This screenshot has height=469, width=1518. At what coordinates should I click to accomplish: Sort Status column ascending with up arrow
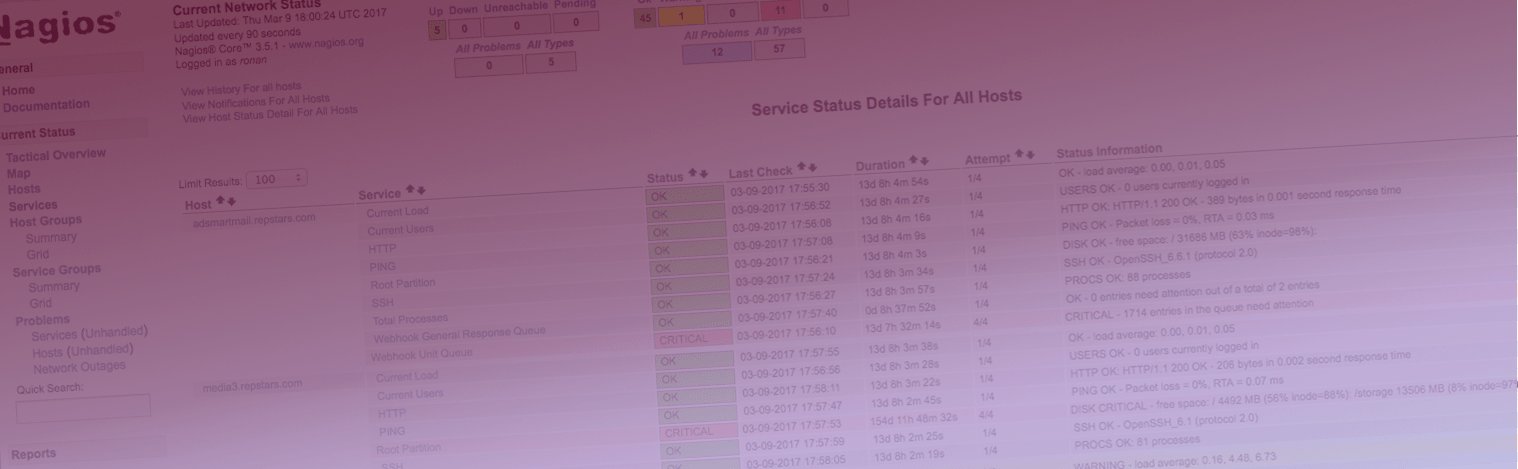(x=693, y=175)
